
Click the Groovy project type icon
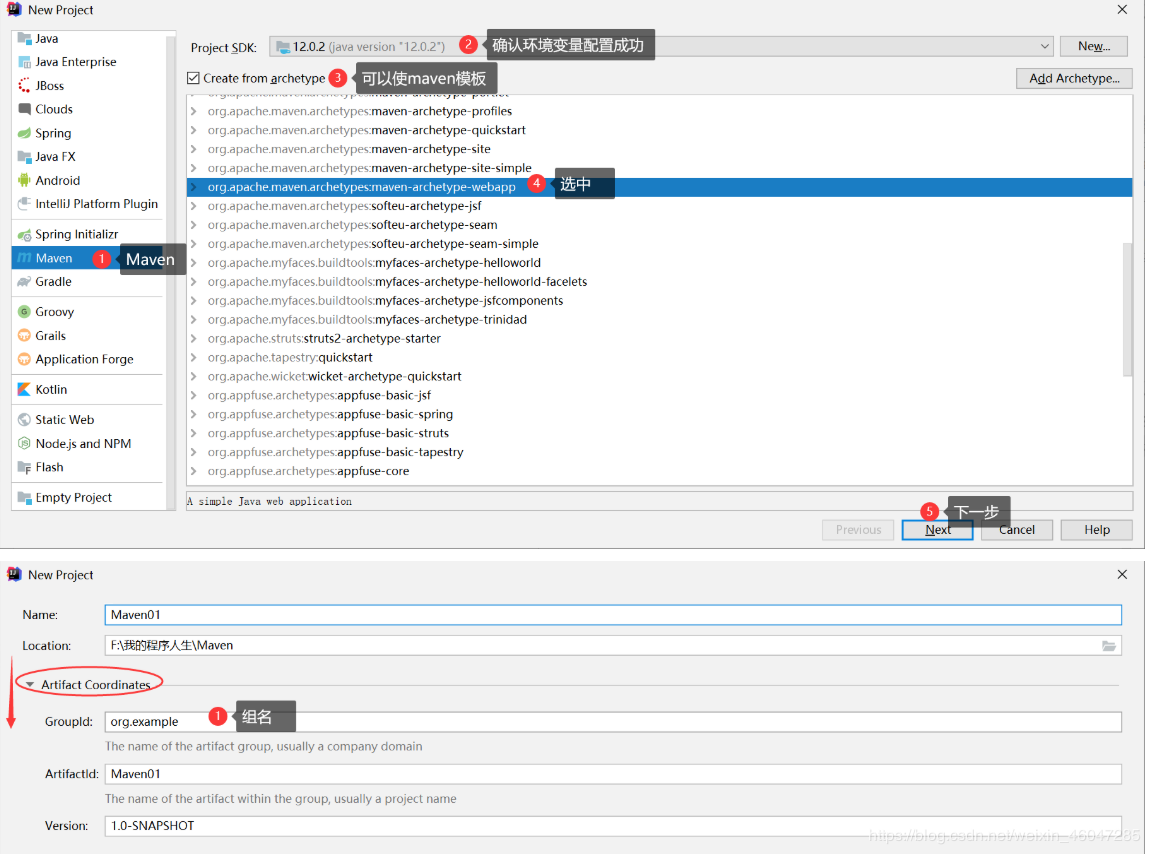click(24, 312)
